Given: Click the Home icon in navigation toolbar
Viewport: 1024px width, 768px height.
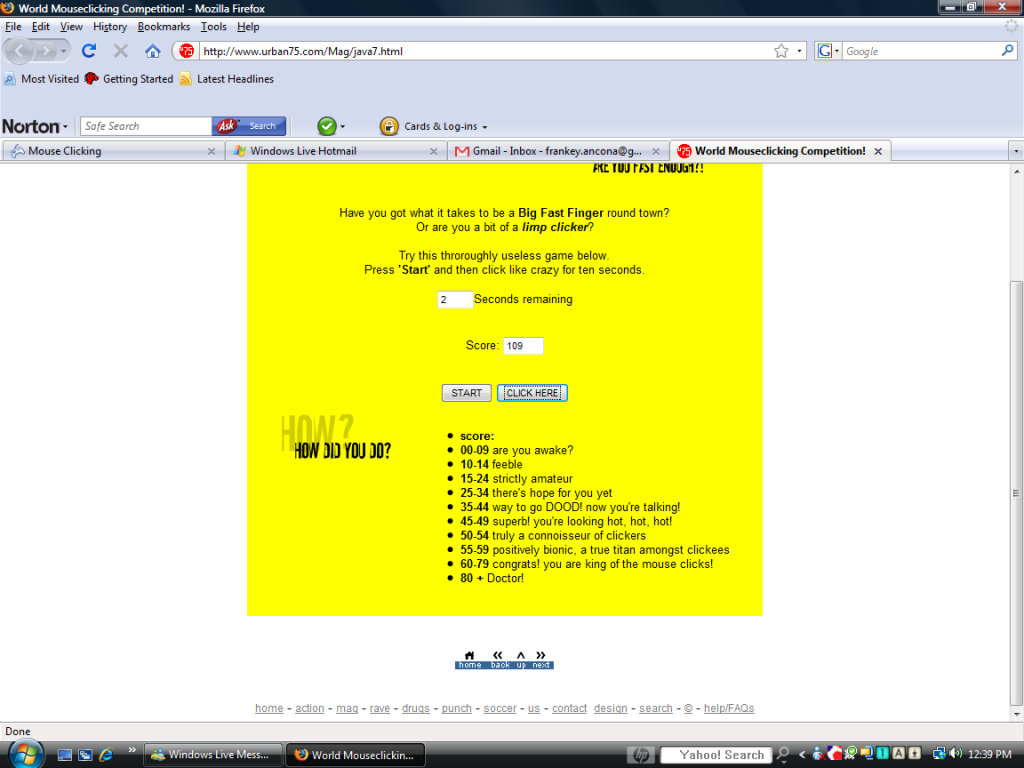Looking at the screenshot, I should (152, 51).
